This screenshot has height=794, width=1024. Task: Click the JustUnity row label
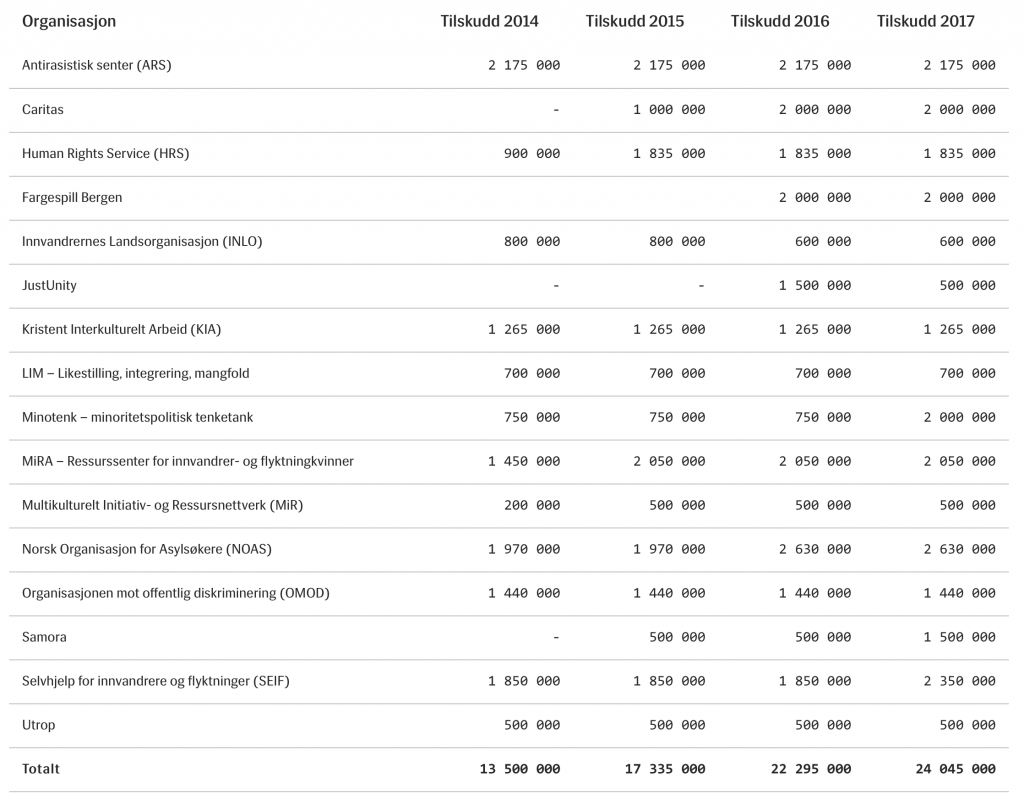[49, 285]
